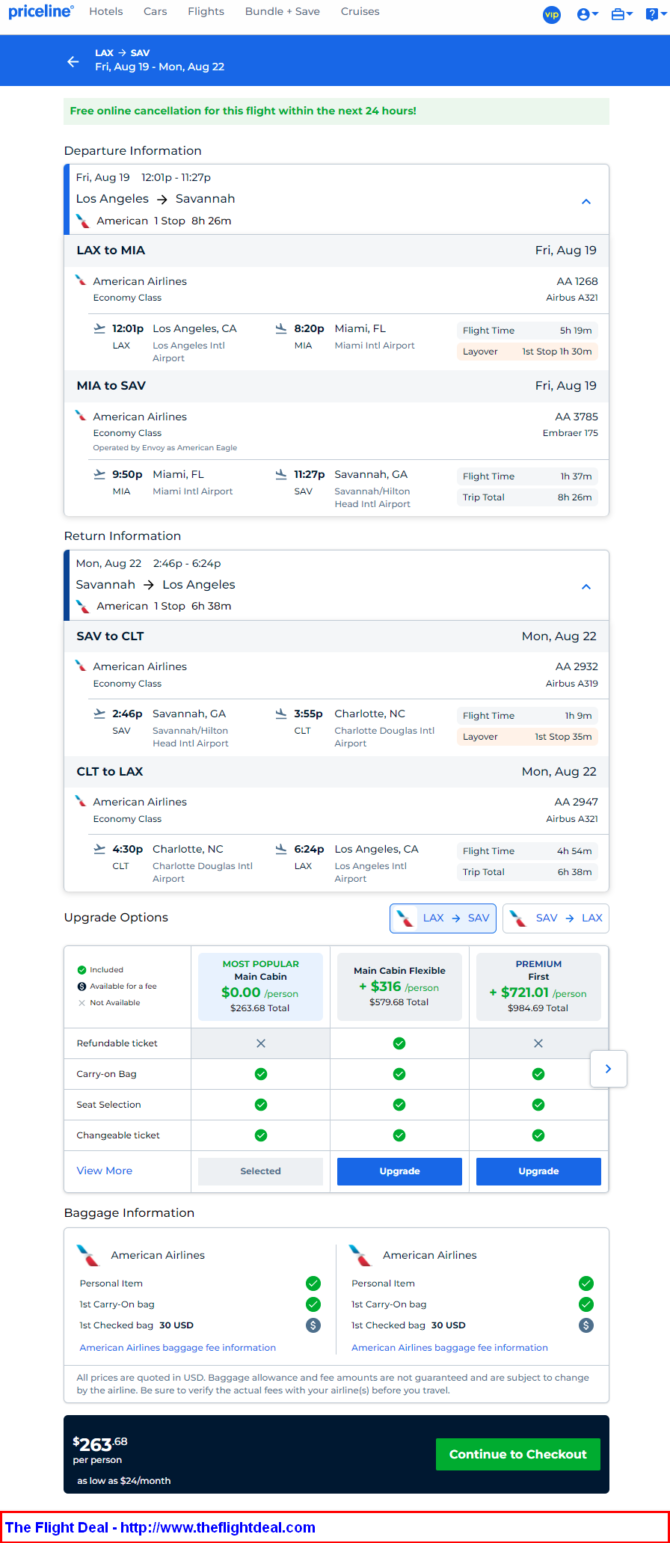Image resolution: width=670 pixels, height=1543 pixels.
Task: Click right 1st Checked bag fee dollar icon
Action: pos(586,1325)
